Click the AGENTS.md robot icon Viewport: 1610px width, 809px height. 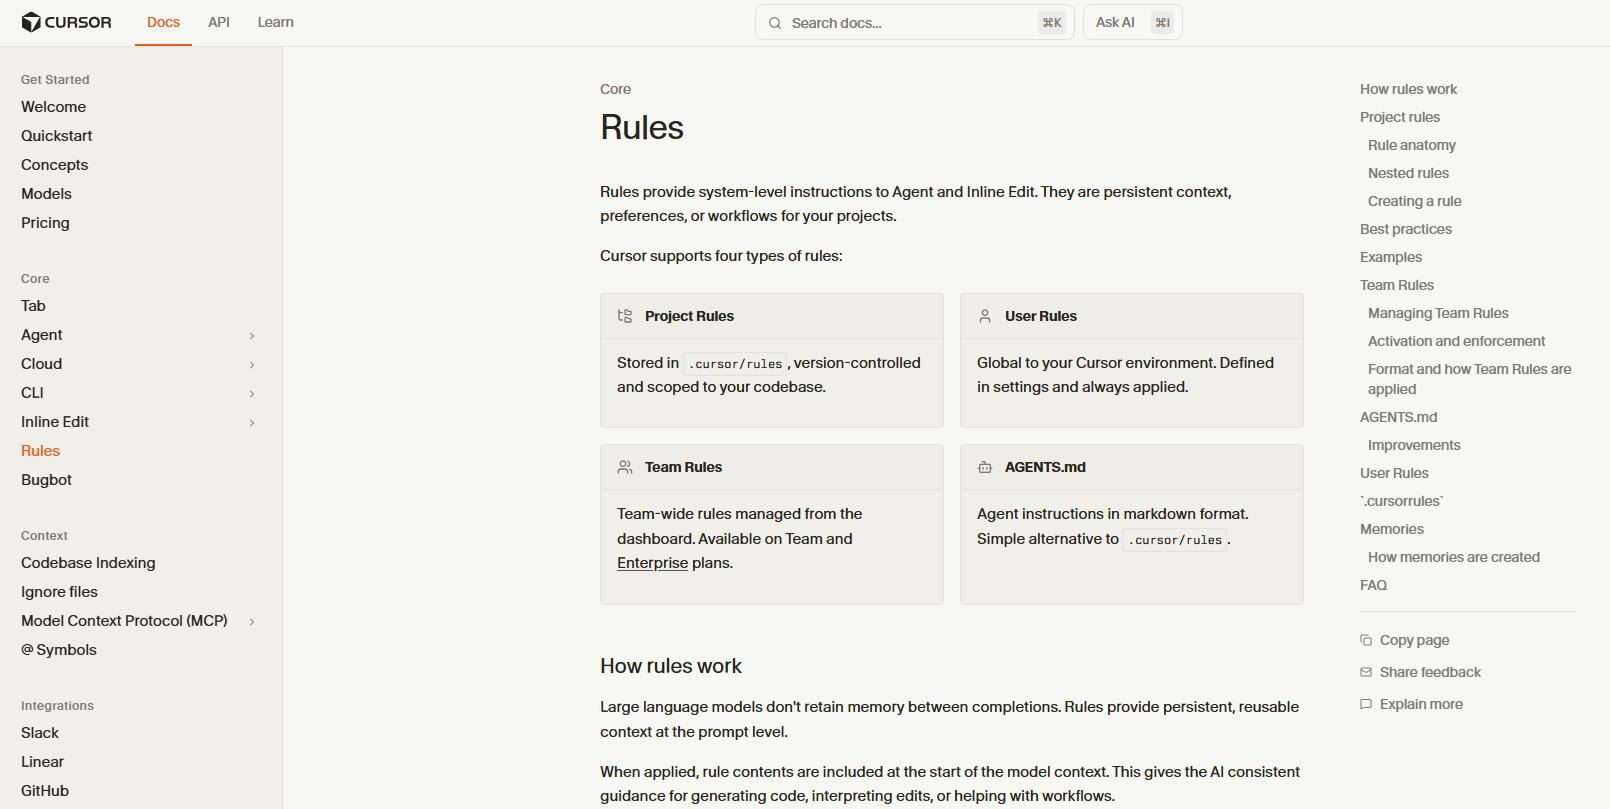(x=985, y=467)
